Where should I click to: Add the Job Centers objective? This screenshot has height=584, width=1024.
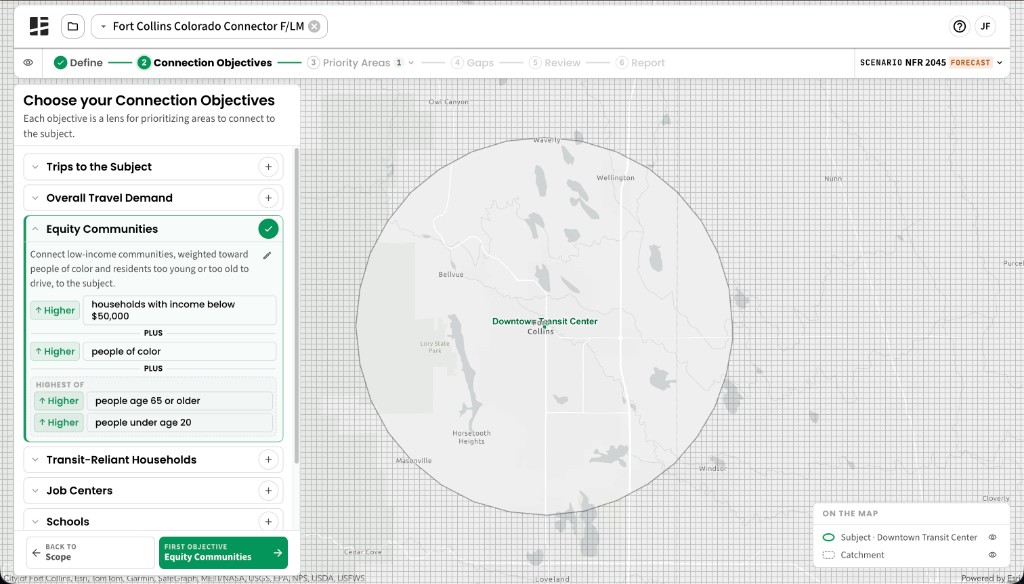coord(268,491)
